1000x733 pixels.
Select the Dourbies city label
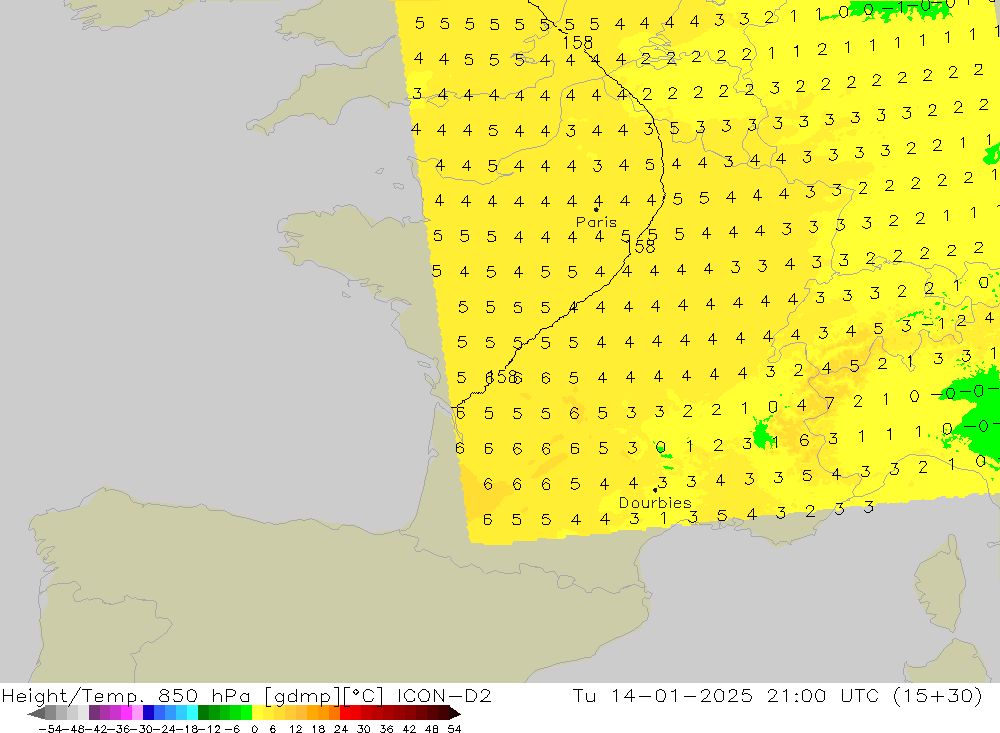pos(654,503)
